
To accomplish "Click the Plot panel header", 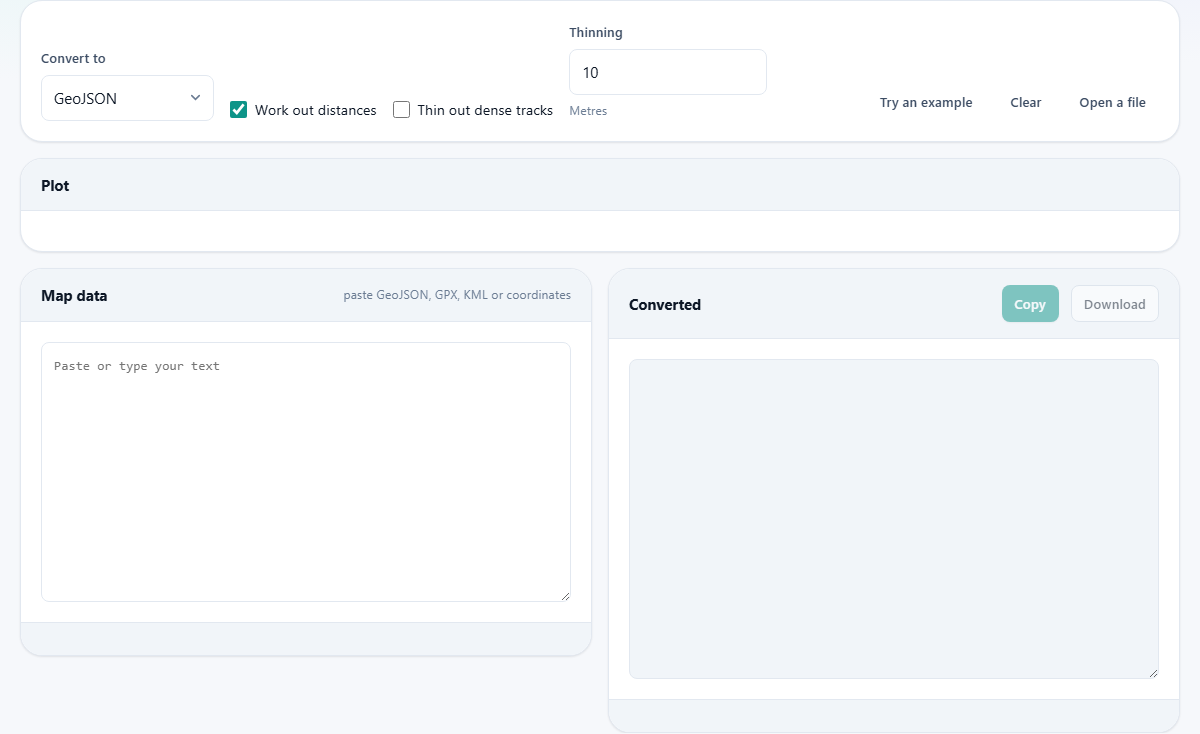I will [x=600, y=185].
